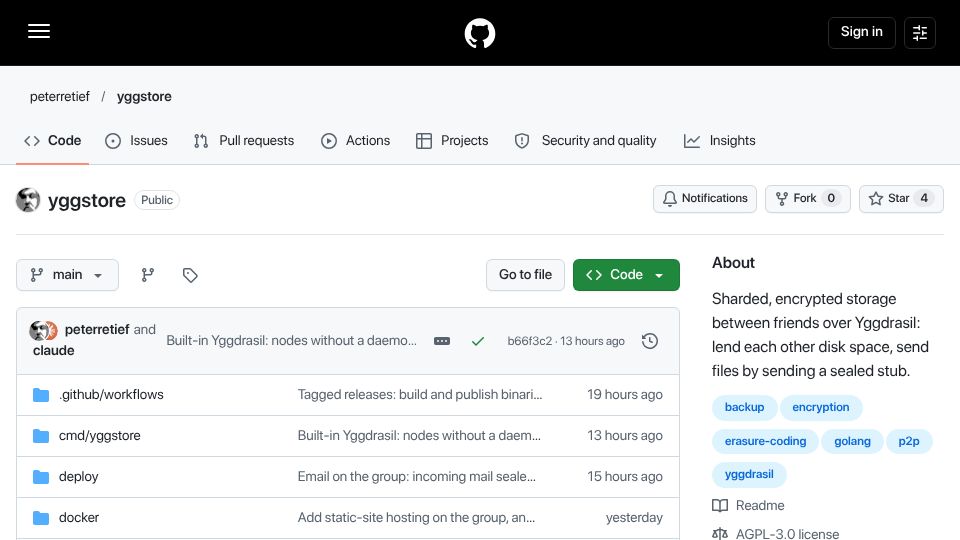View branches via the branch icon
The width and height of the screenshot is (960, 540).
(148, 275)
